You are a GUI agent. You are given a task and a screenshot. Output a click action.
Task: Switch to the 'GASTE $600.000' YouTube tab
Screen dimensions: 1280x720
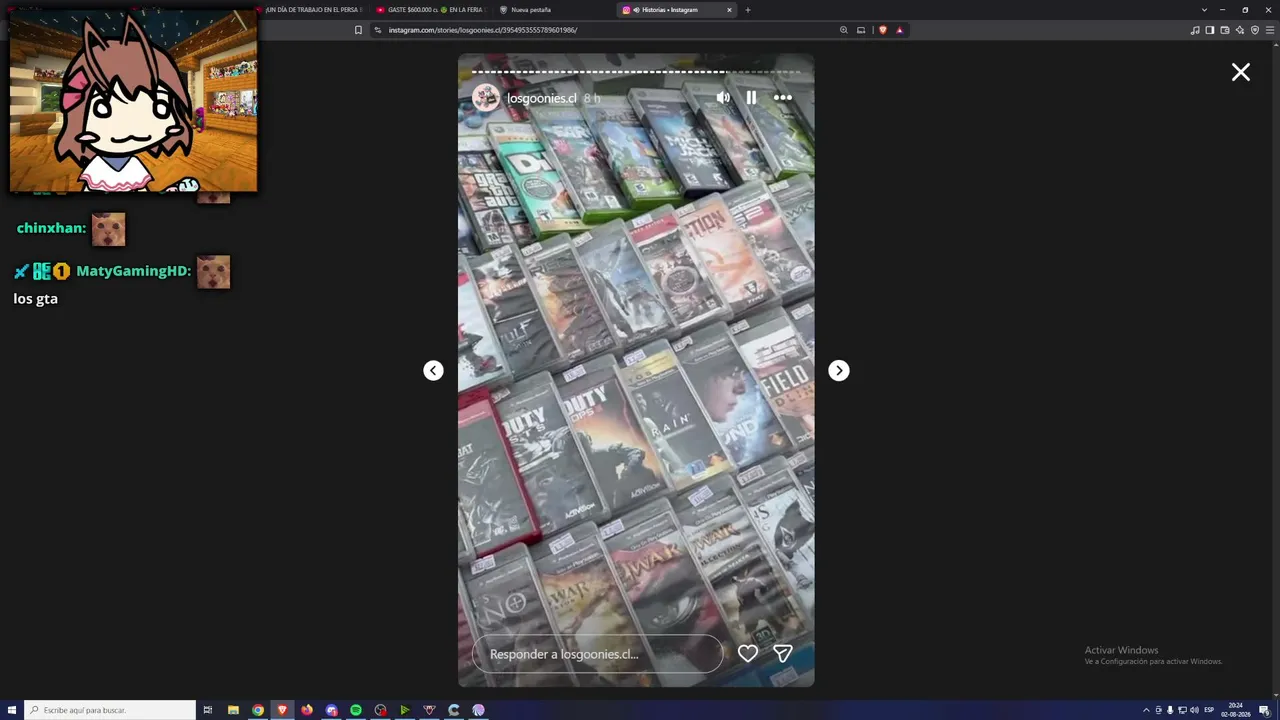pos(430,10)
